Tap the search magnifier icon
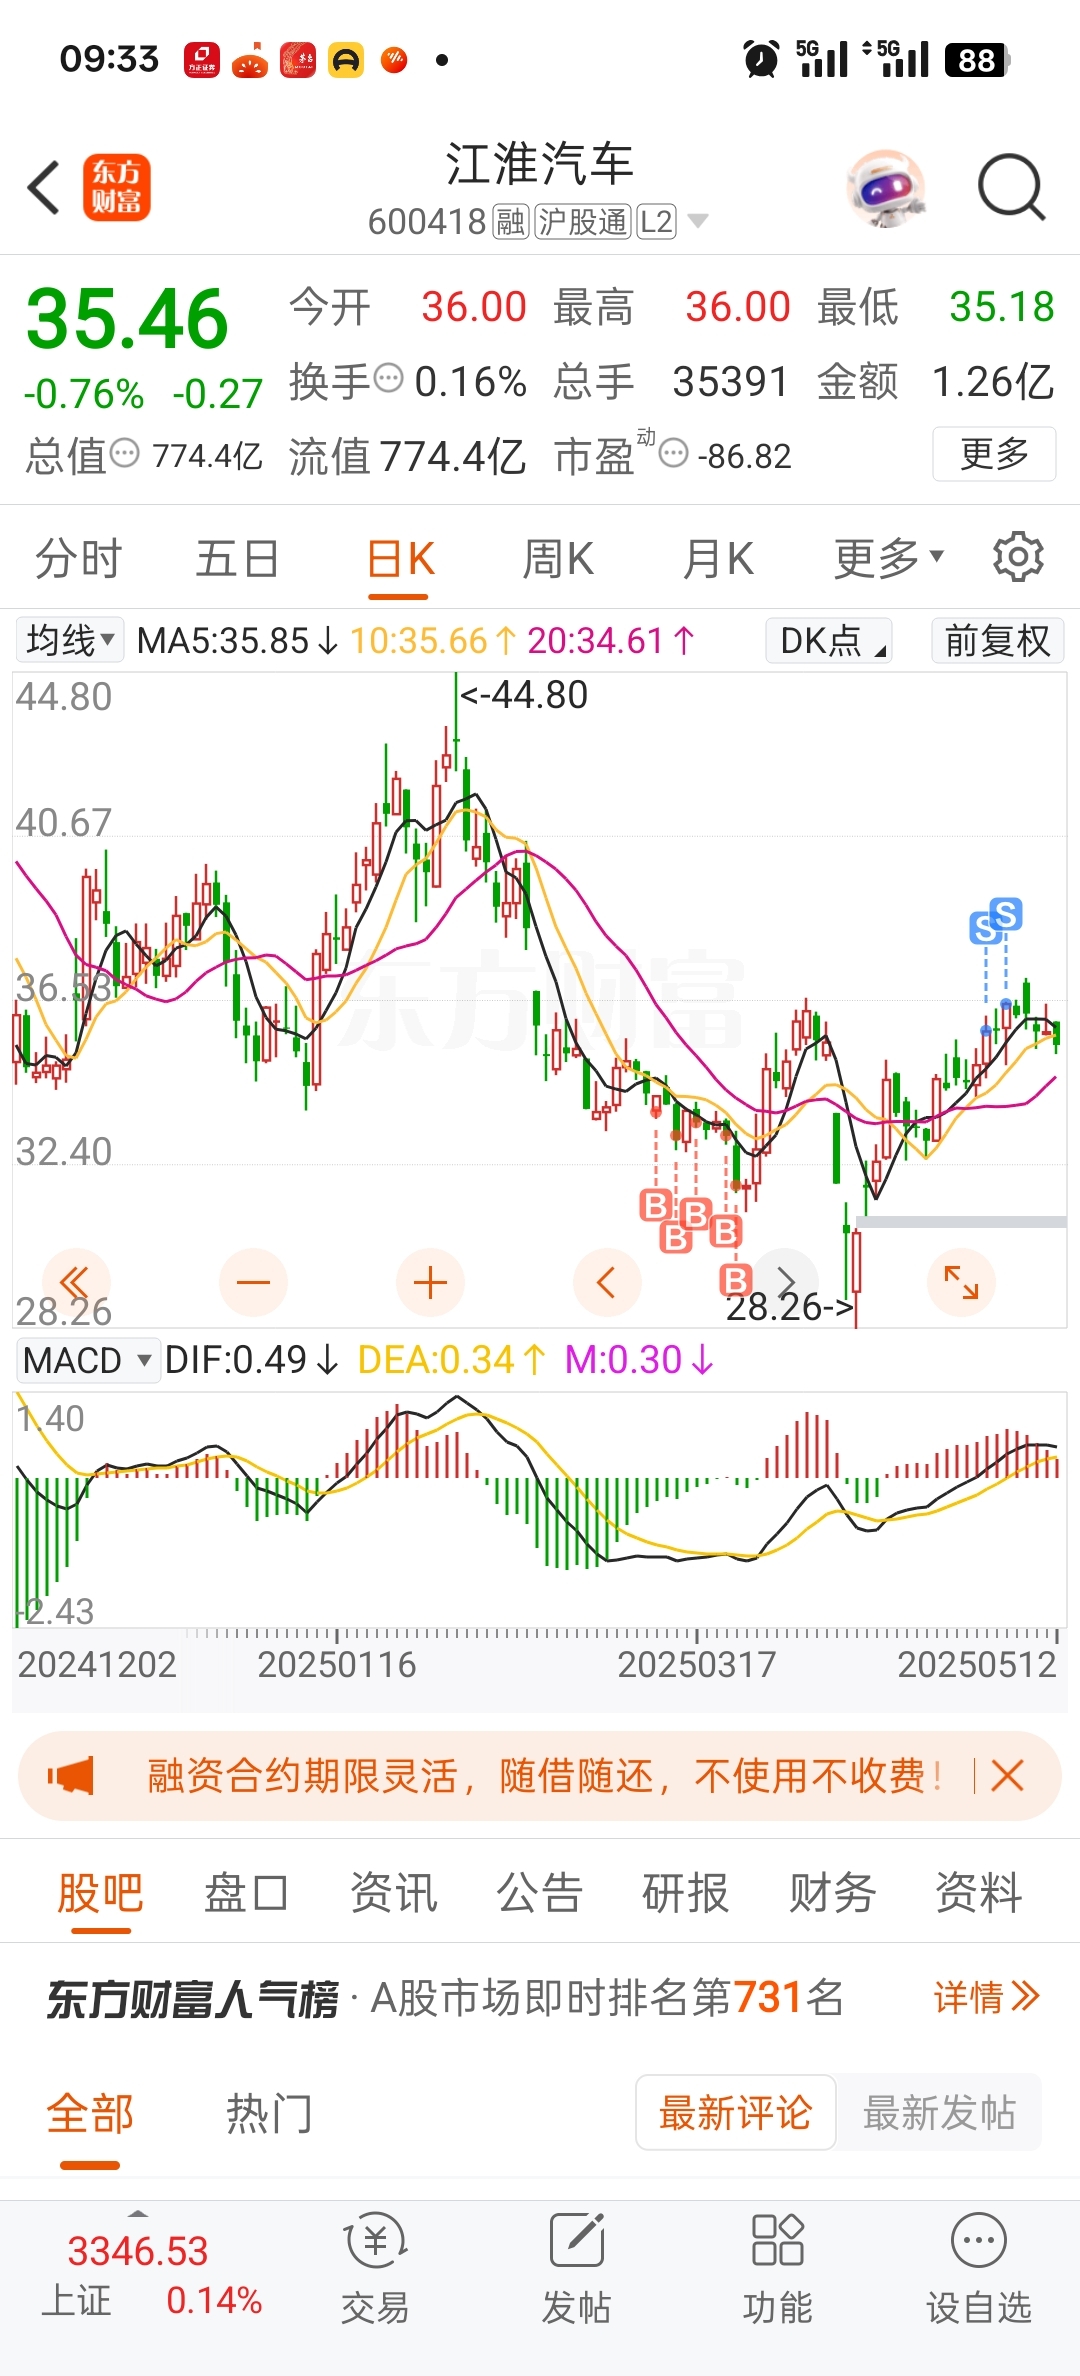Screen dimensions: 1080x2376 click(x=1011, y=187)
